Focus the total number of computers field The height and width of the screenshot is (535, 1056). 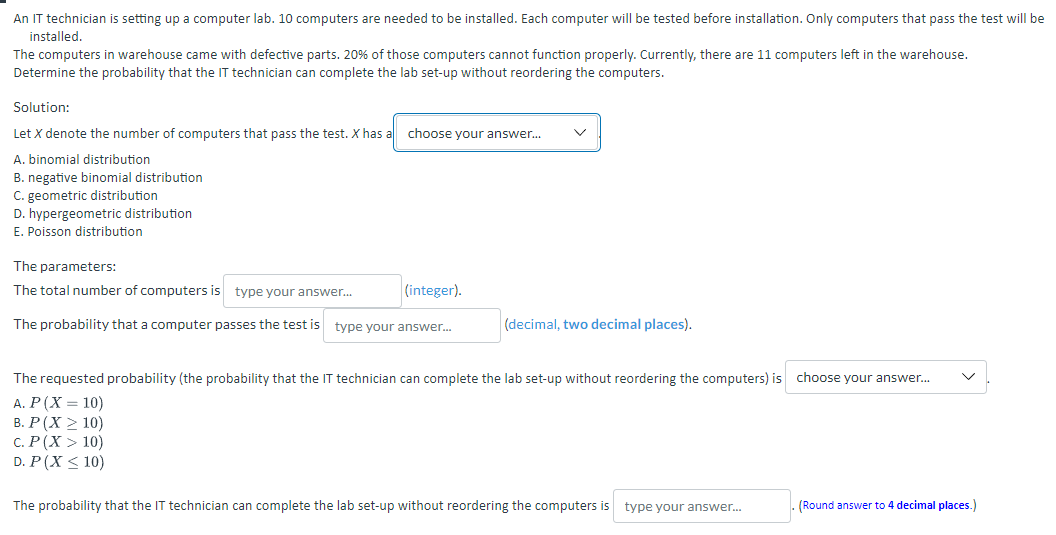coord(312,292)
